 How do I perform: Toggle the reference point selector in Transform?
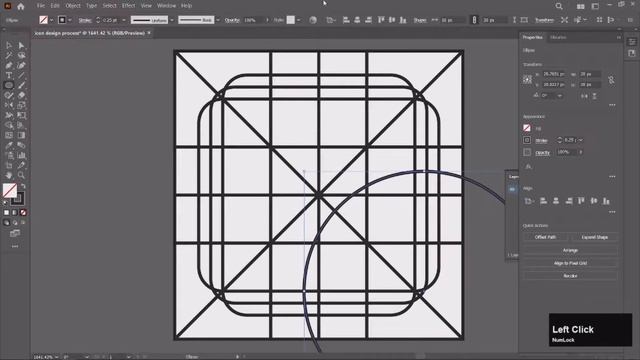point(527,80)
